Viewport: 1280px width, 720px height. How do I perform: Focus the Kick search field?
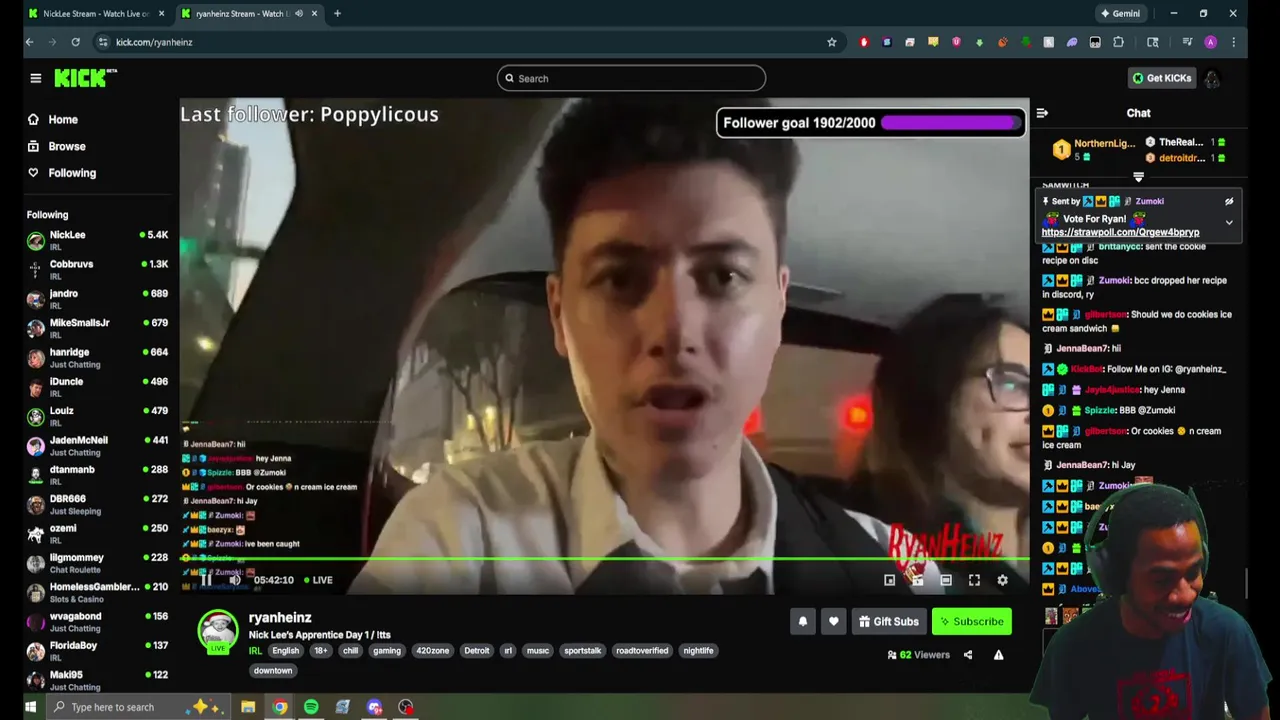[x=631, y=78]
